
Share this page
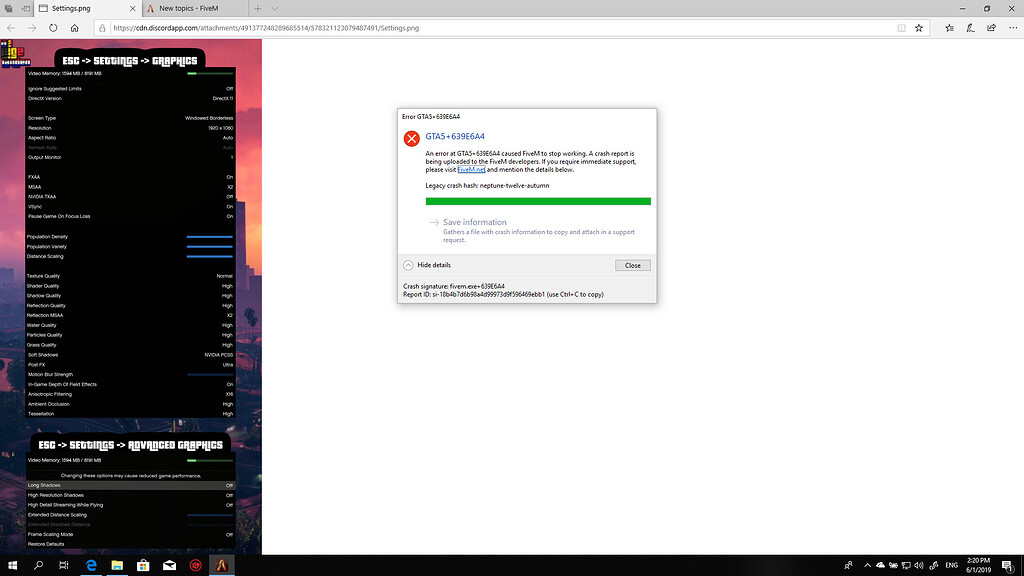(991, 28)
